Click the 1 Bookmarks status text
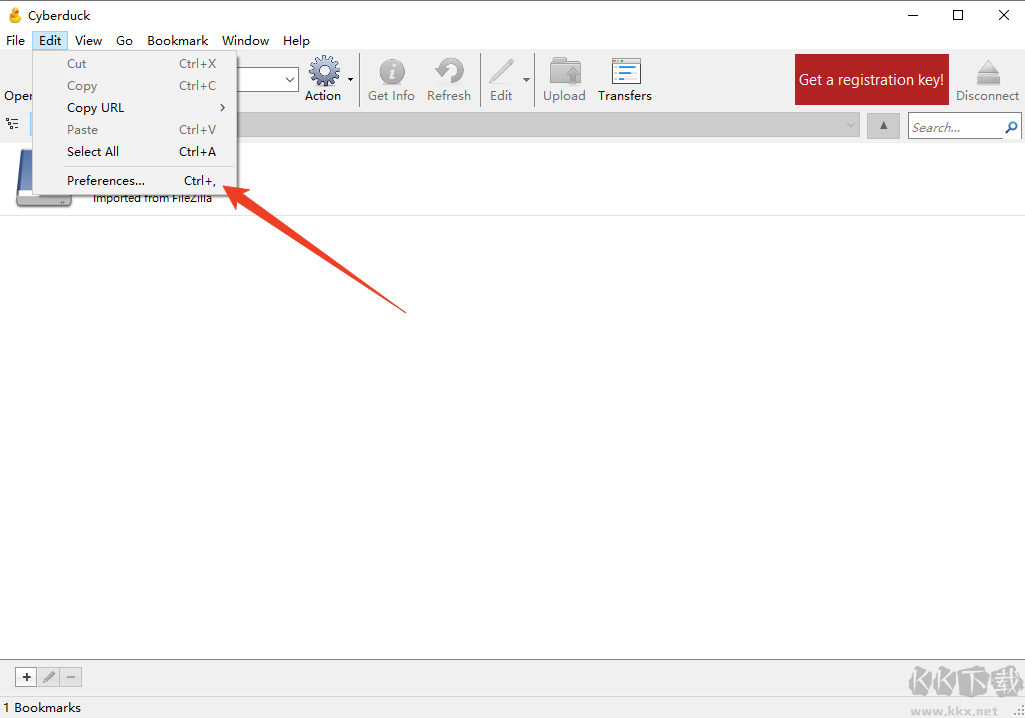The height and width of the screenshot is (718, 1025). click(x=42, y=708)
